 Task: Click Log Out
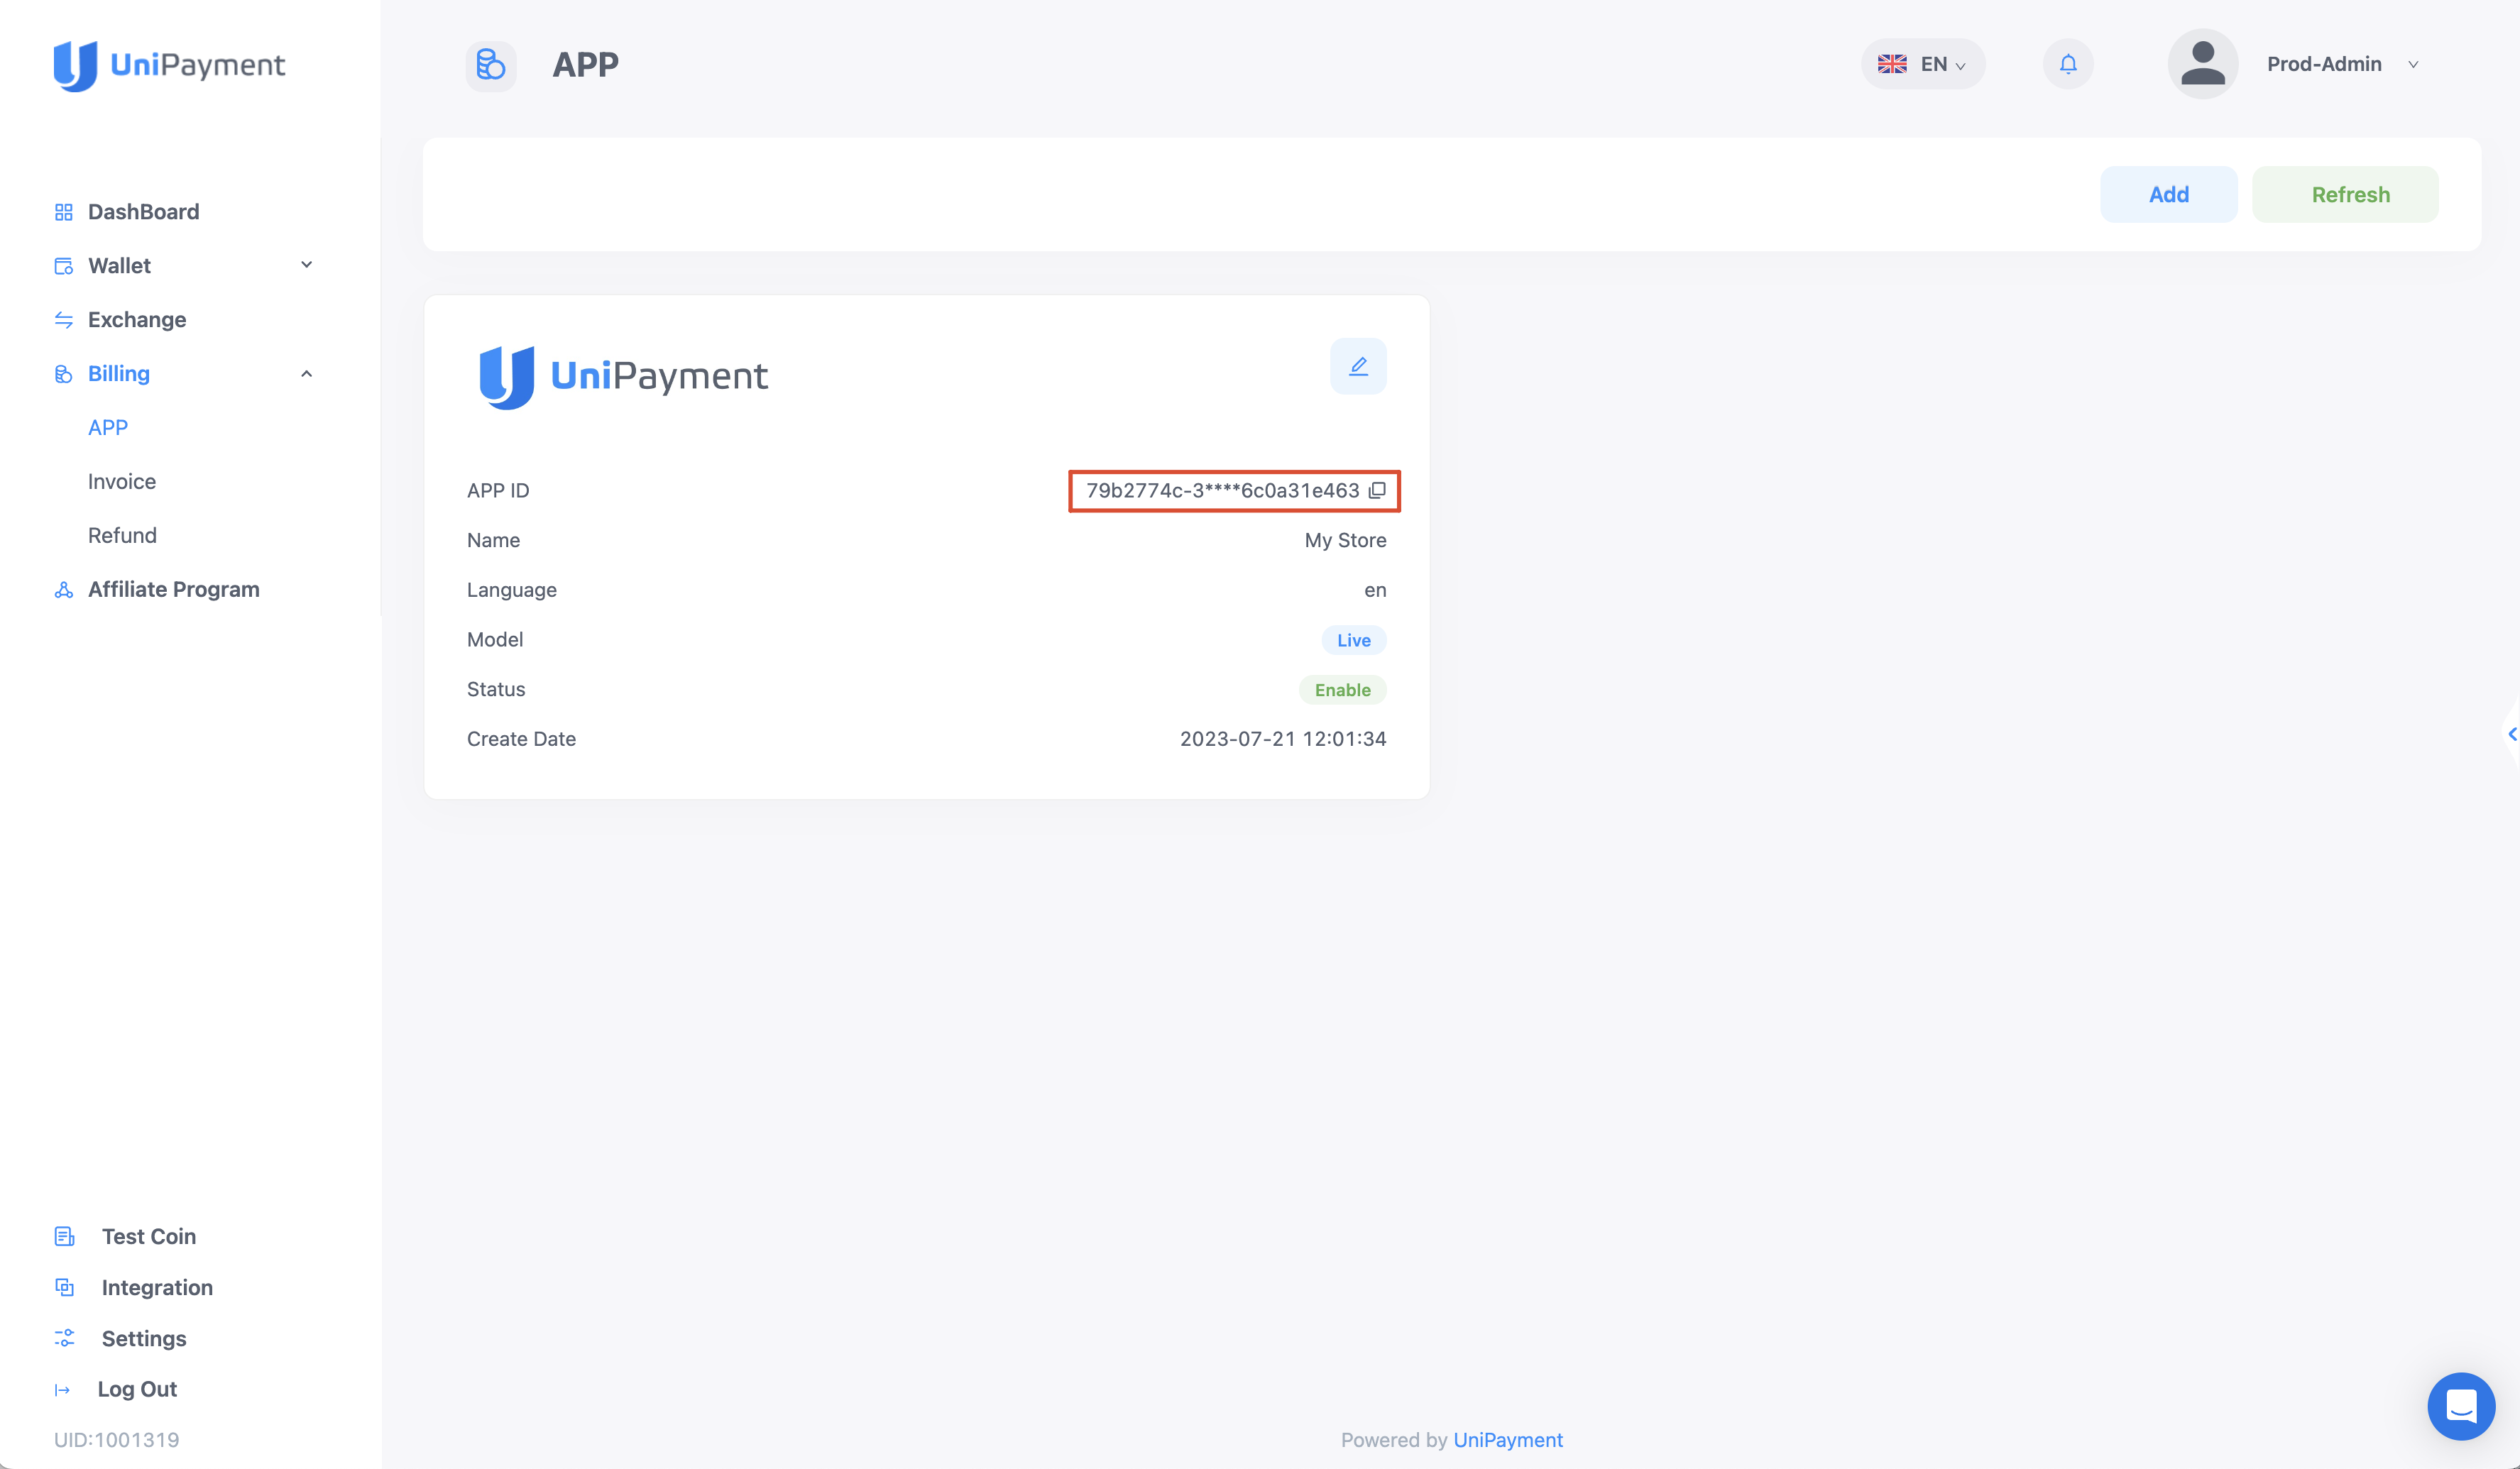[137, 1390]
